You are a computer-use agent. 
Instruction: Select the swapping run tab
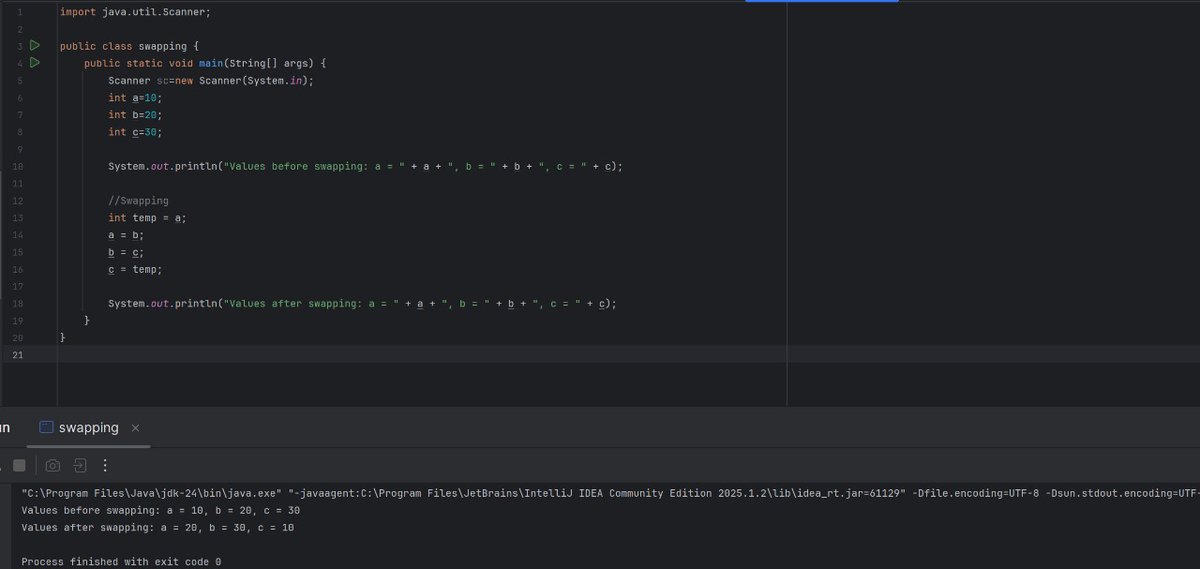88,428
